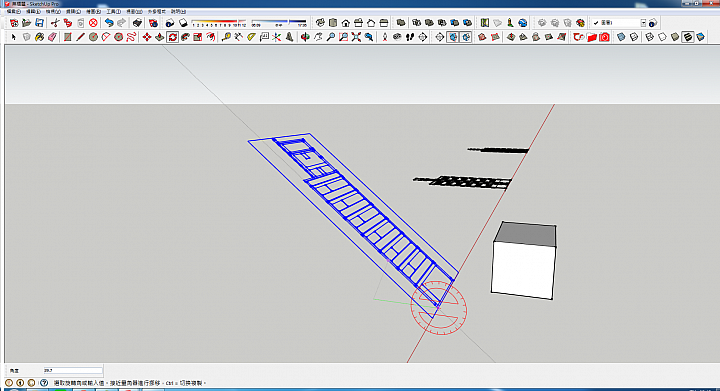Expand the layer dropdown list
Image resolution: width=720 pixels, height=391 pixels.
point(643,23)
